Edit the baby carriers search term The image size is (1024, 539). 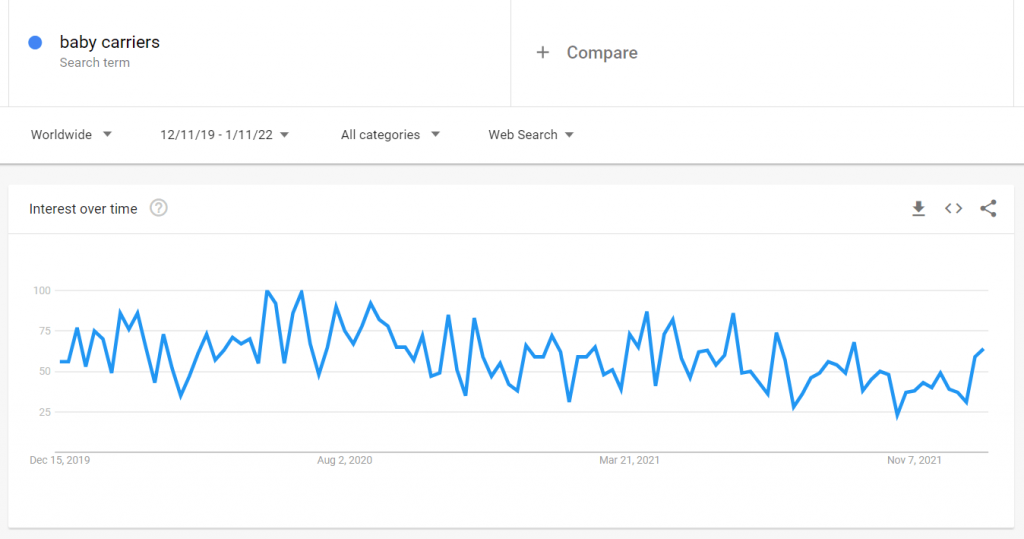[x=110, y=42]
